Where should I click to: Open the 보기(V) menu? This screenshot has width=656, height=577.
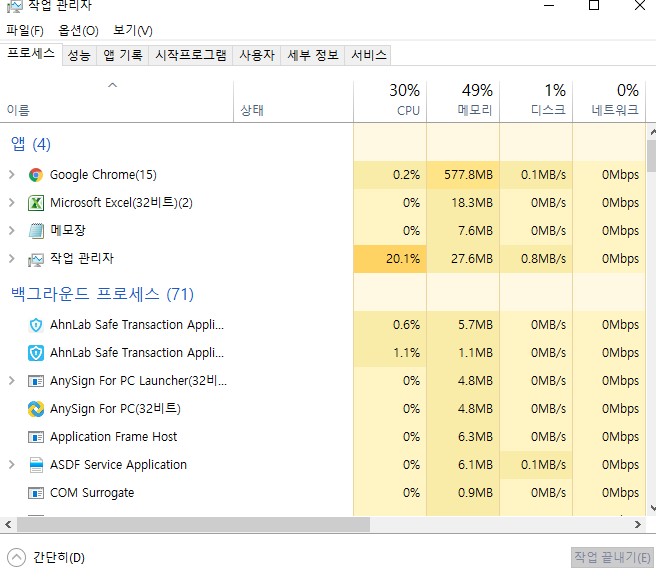click(x=133, y=31)
